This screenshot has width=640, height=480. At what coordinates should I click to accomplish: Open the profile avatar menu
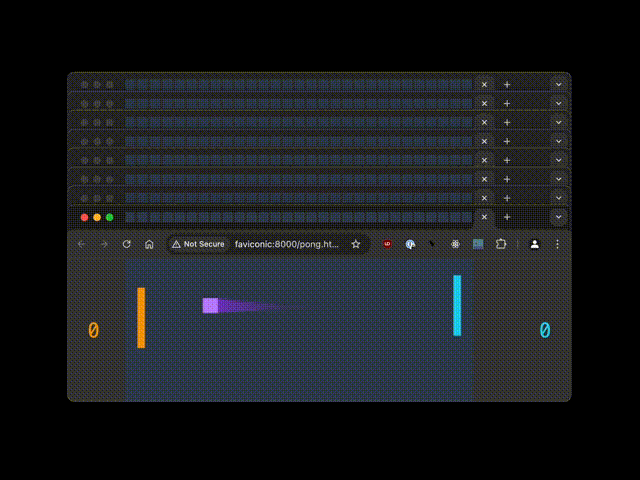click(x=535, y=244)
